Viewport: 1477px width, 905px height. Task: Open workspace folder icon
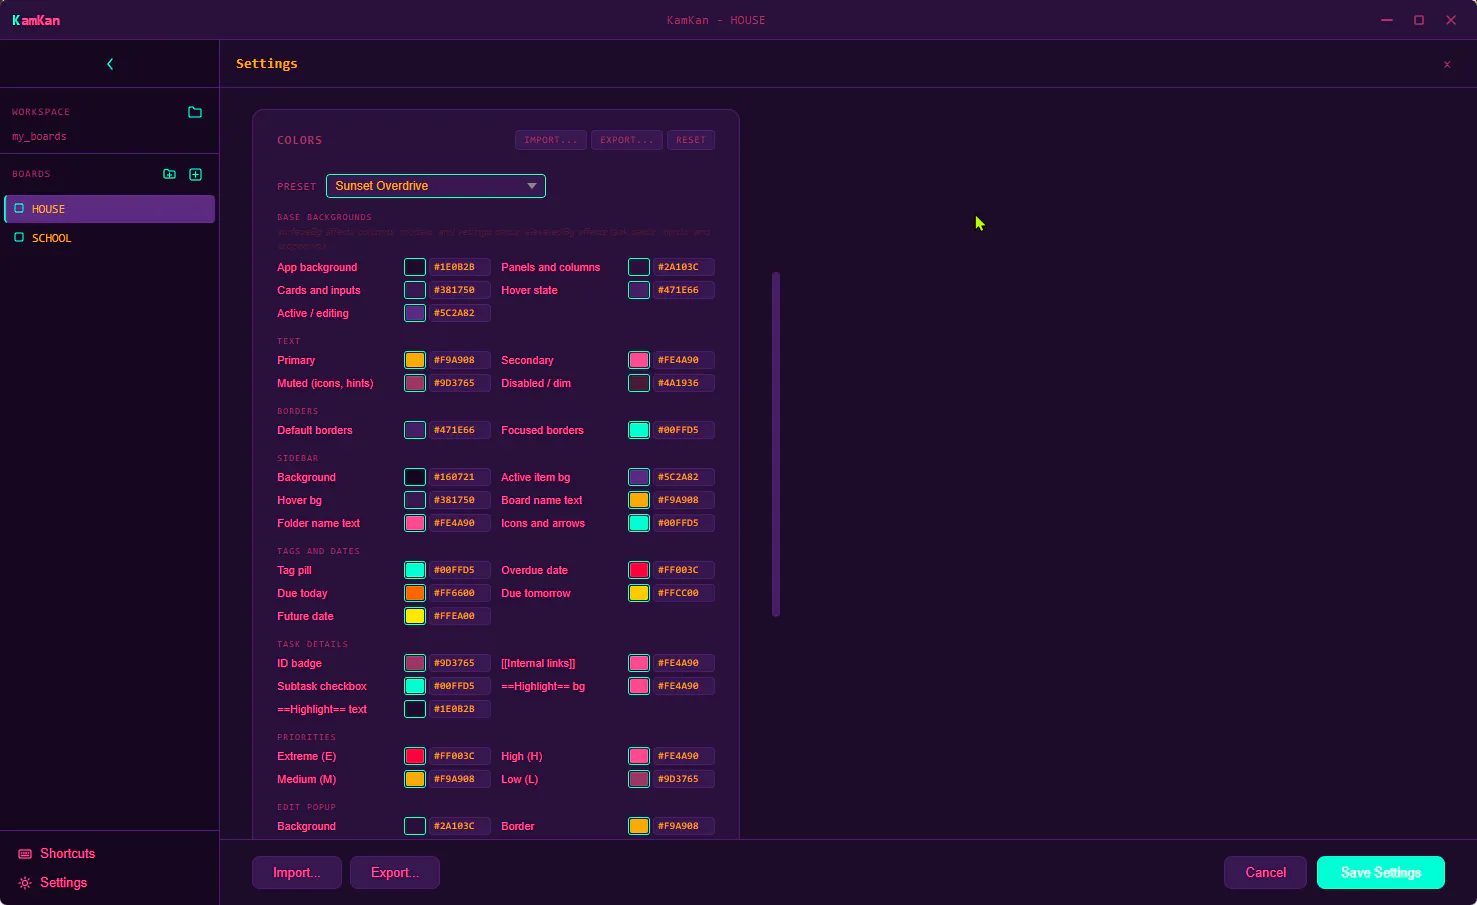(x=195, y=112)
